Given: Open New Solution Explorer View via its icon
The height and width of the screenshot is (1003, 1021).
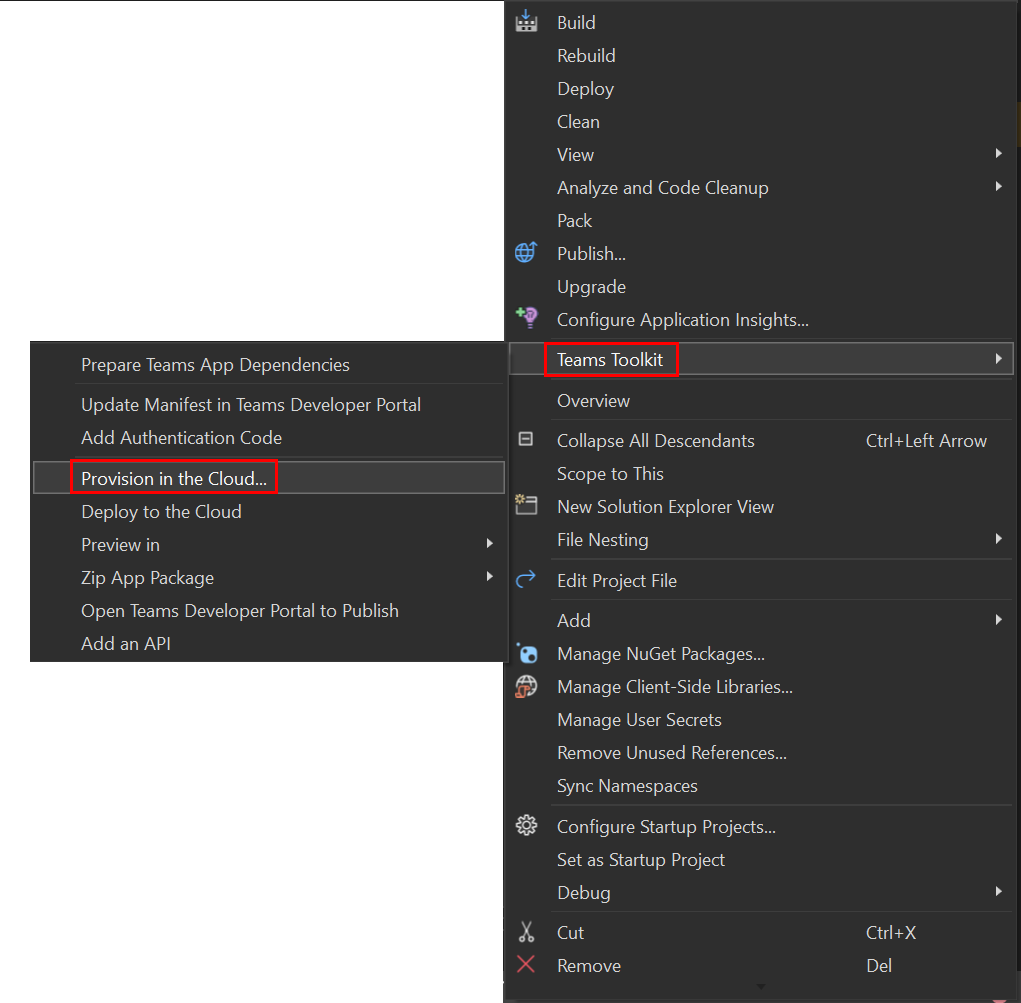Looking at the screenshot, I should point(527,505).
